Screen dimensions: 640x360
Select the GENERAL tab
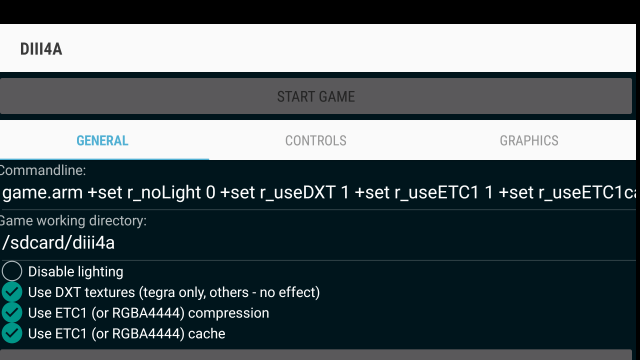pos(102,140)
